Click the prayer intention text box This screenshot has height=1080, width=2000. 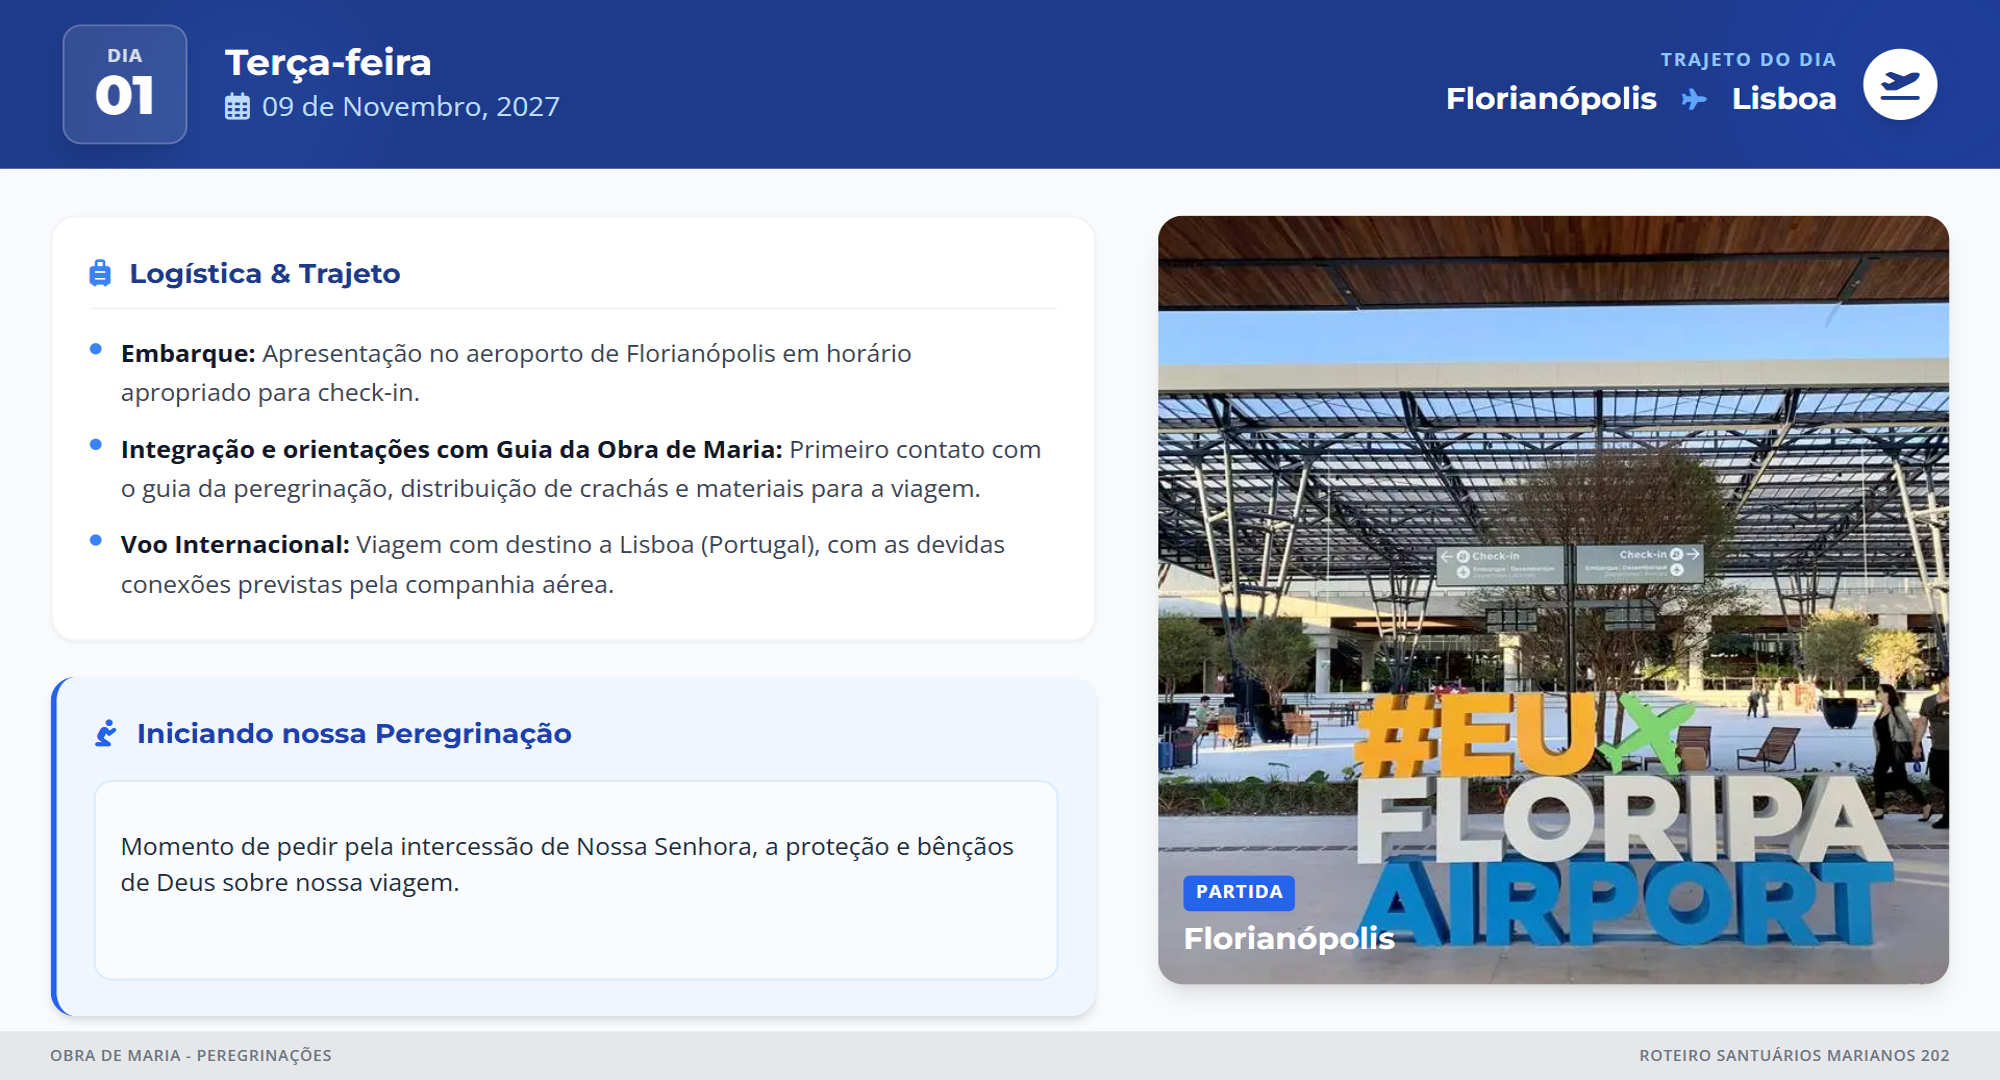[576, 879]
